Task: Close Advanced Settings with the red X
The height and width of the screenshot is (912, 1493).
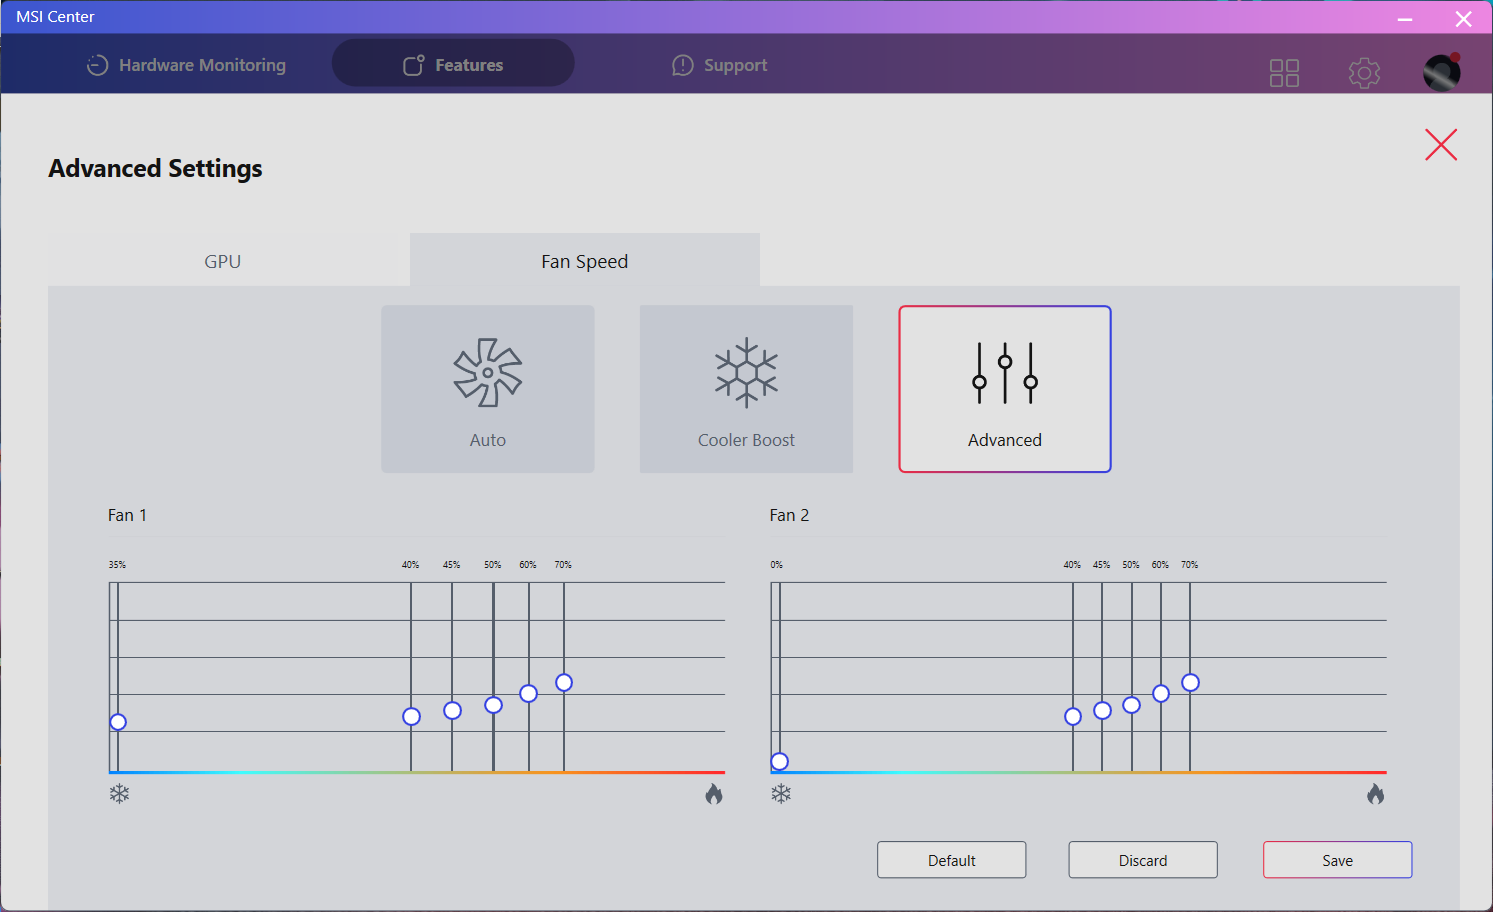Action: pos(1441,145)
